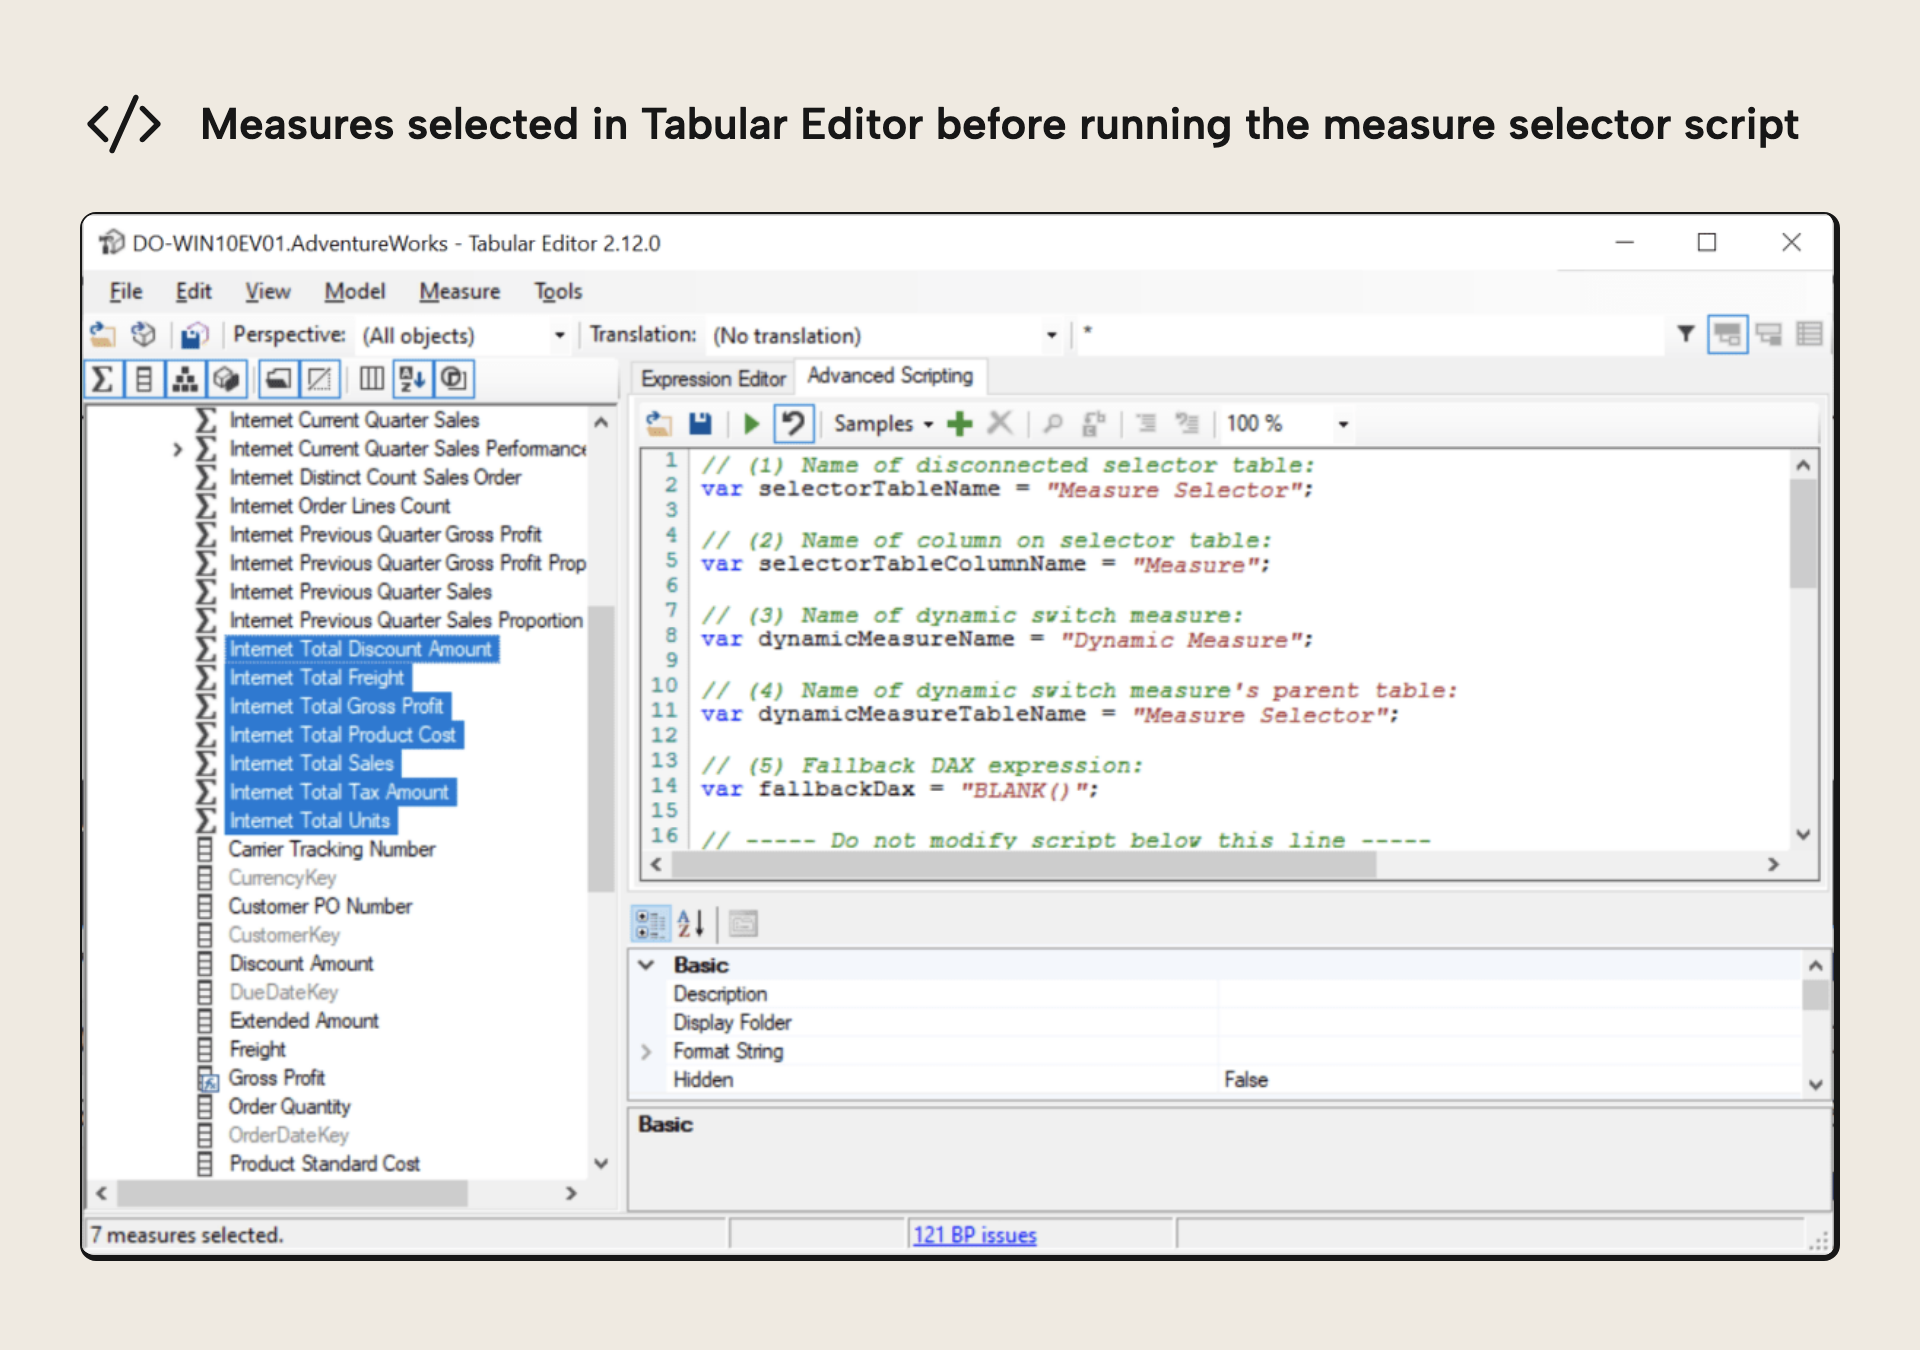Click the property pages icon
Screen dimensions: 1920x1350
[744, 924]
